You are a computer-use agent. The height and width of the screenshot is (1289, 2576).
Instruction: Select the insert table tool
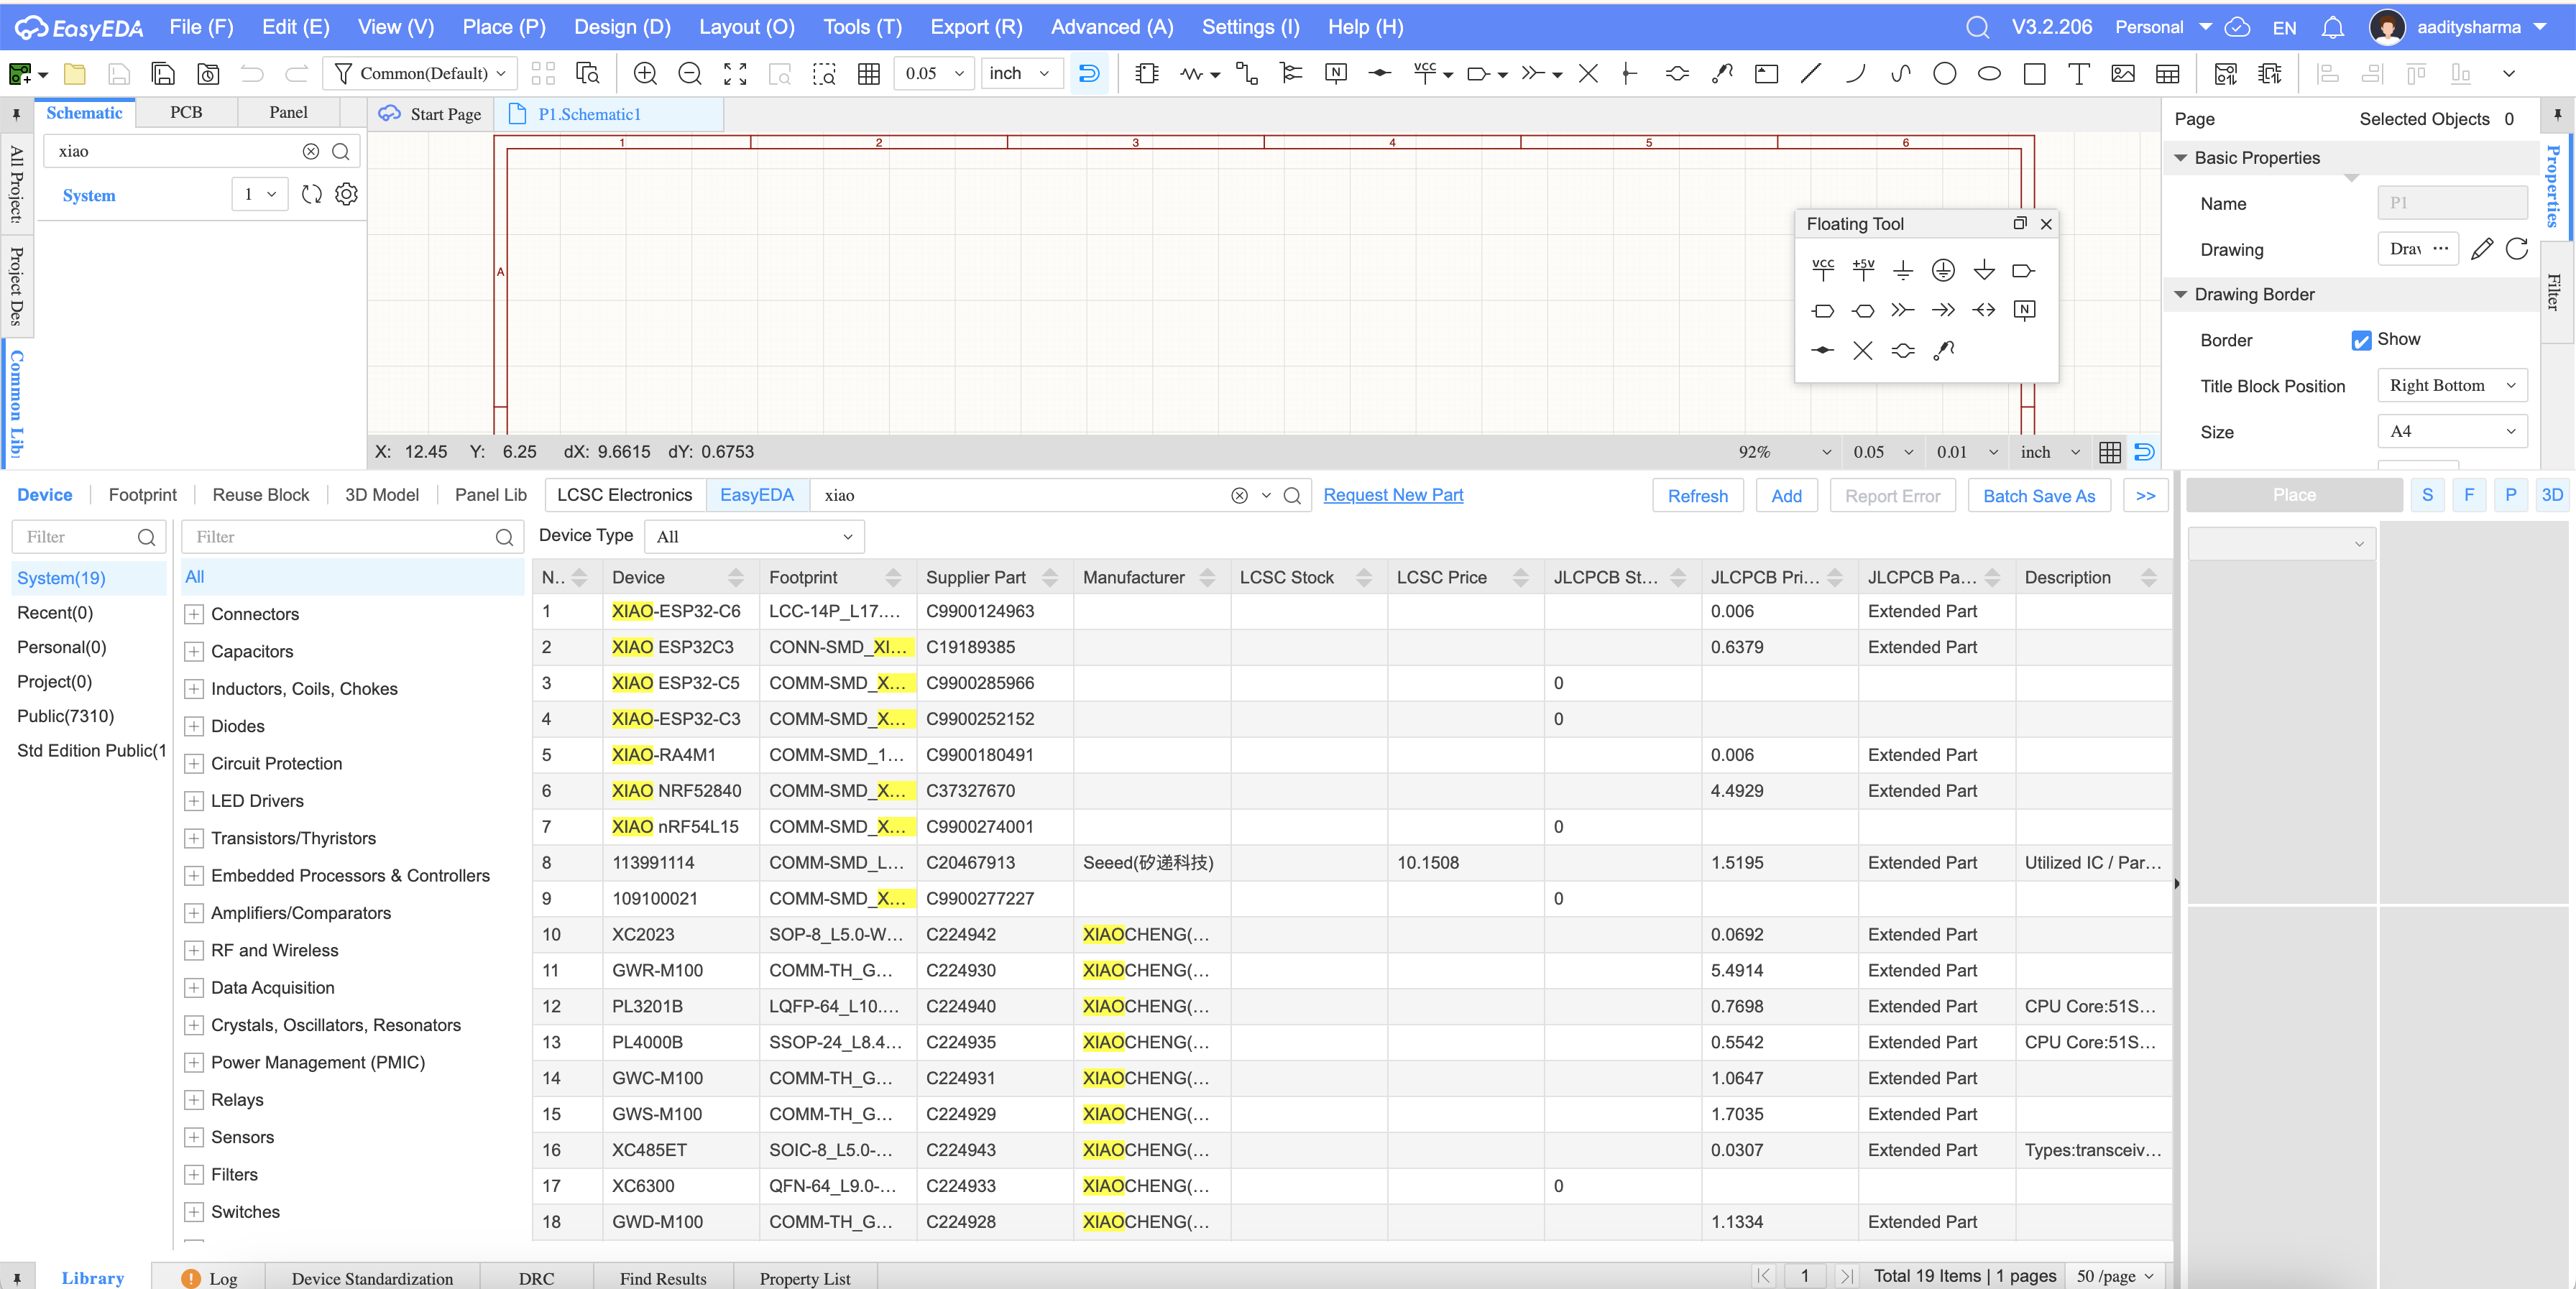(2168, 74)
